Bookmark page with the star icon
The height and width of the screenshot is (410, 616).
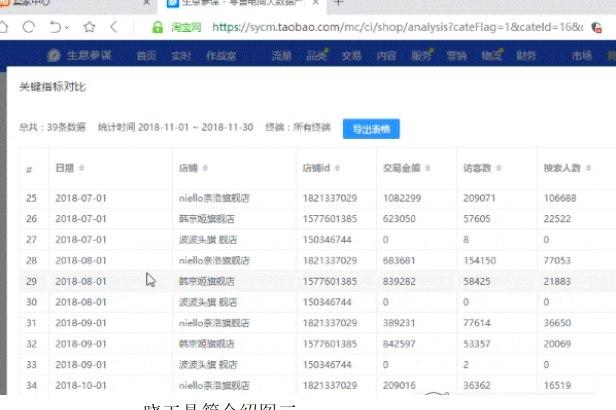click(89, 27)
